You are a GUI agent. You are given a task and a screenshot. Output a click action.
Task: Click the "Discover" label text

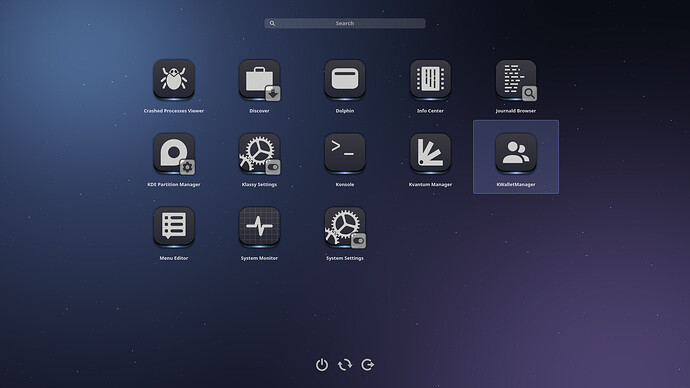coord(259,111)
